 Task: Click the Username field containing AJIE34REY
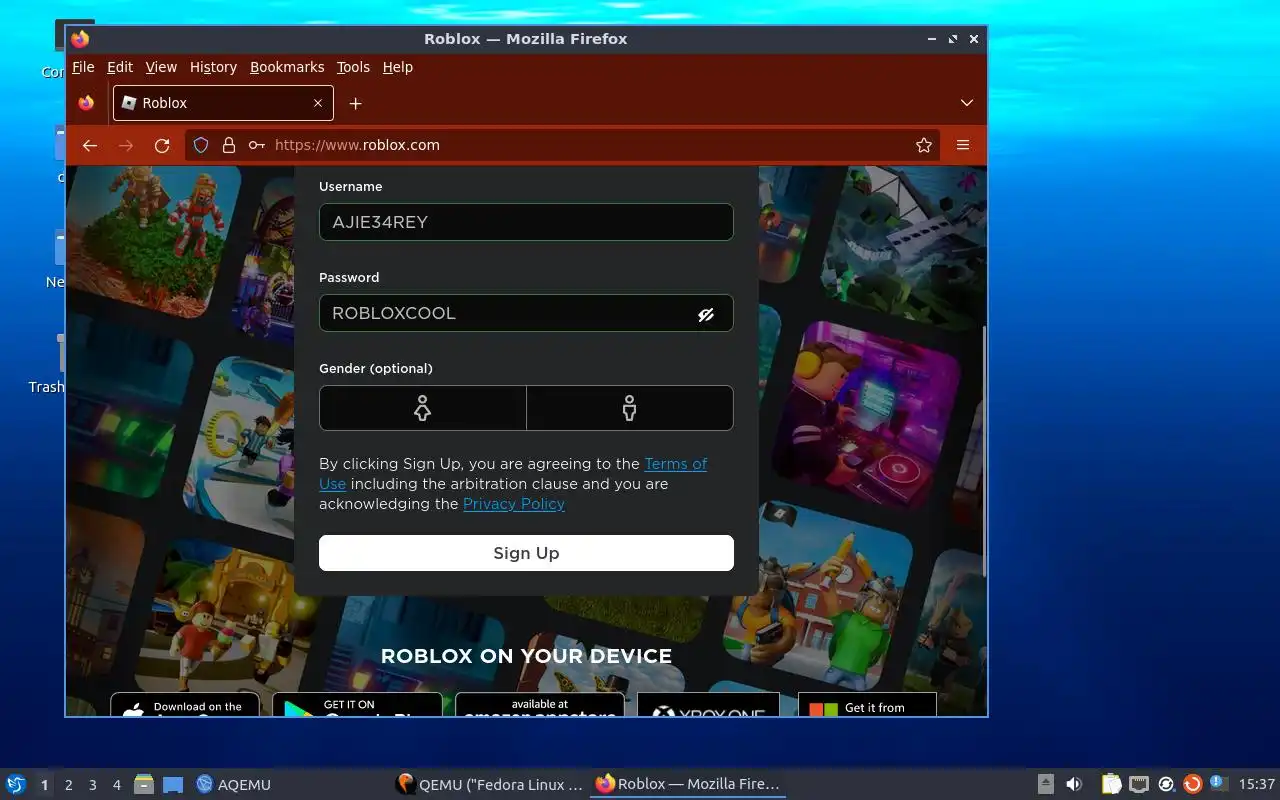click(x=526, y=222)
